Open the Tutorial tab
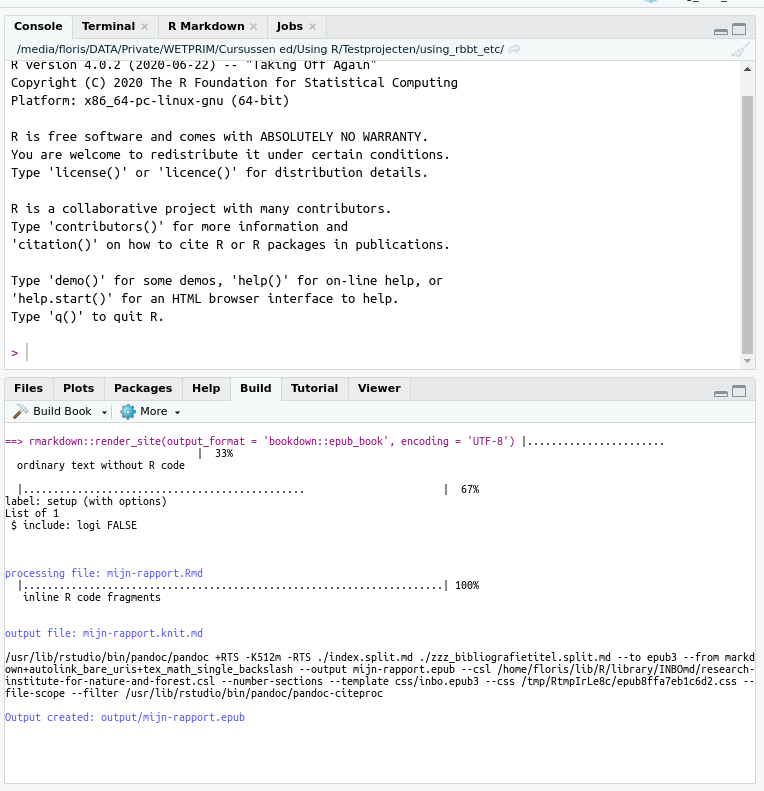Image resolution: width=764 pixels, height=791 pixels. point(314,388)
